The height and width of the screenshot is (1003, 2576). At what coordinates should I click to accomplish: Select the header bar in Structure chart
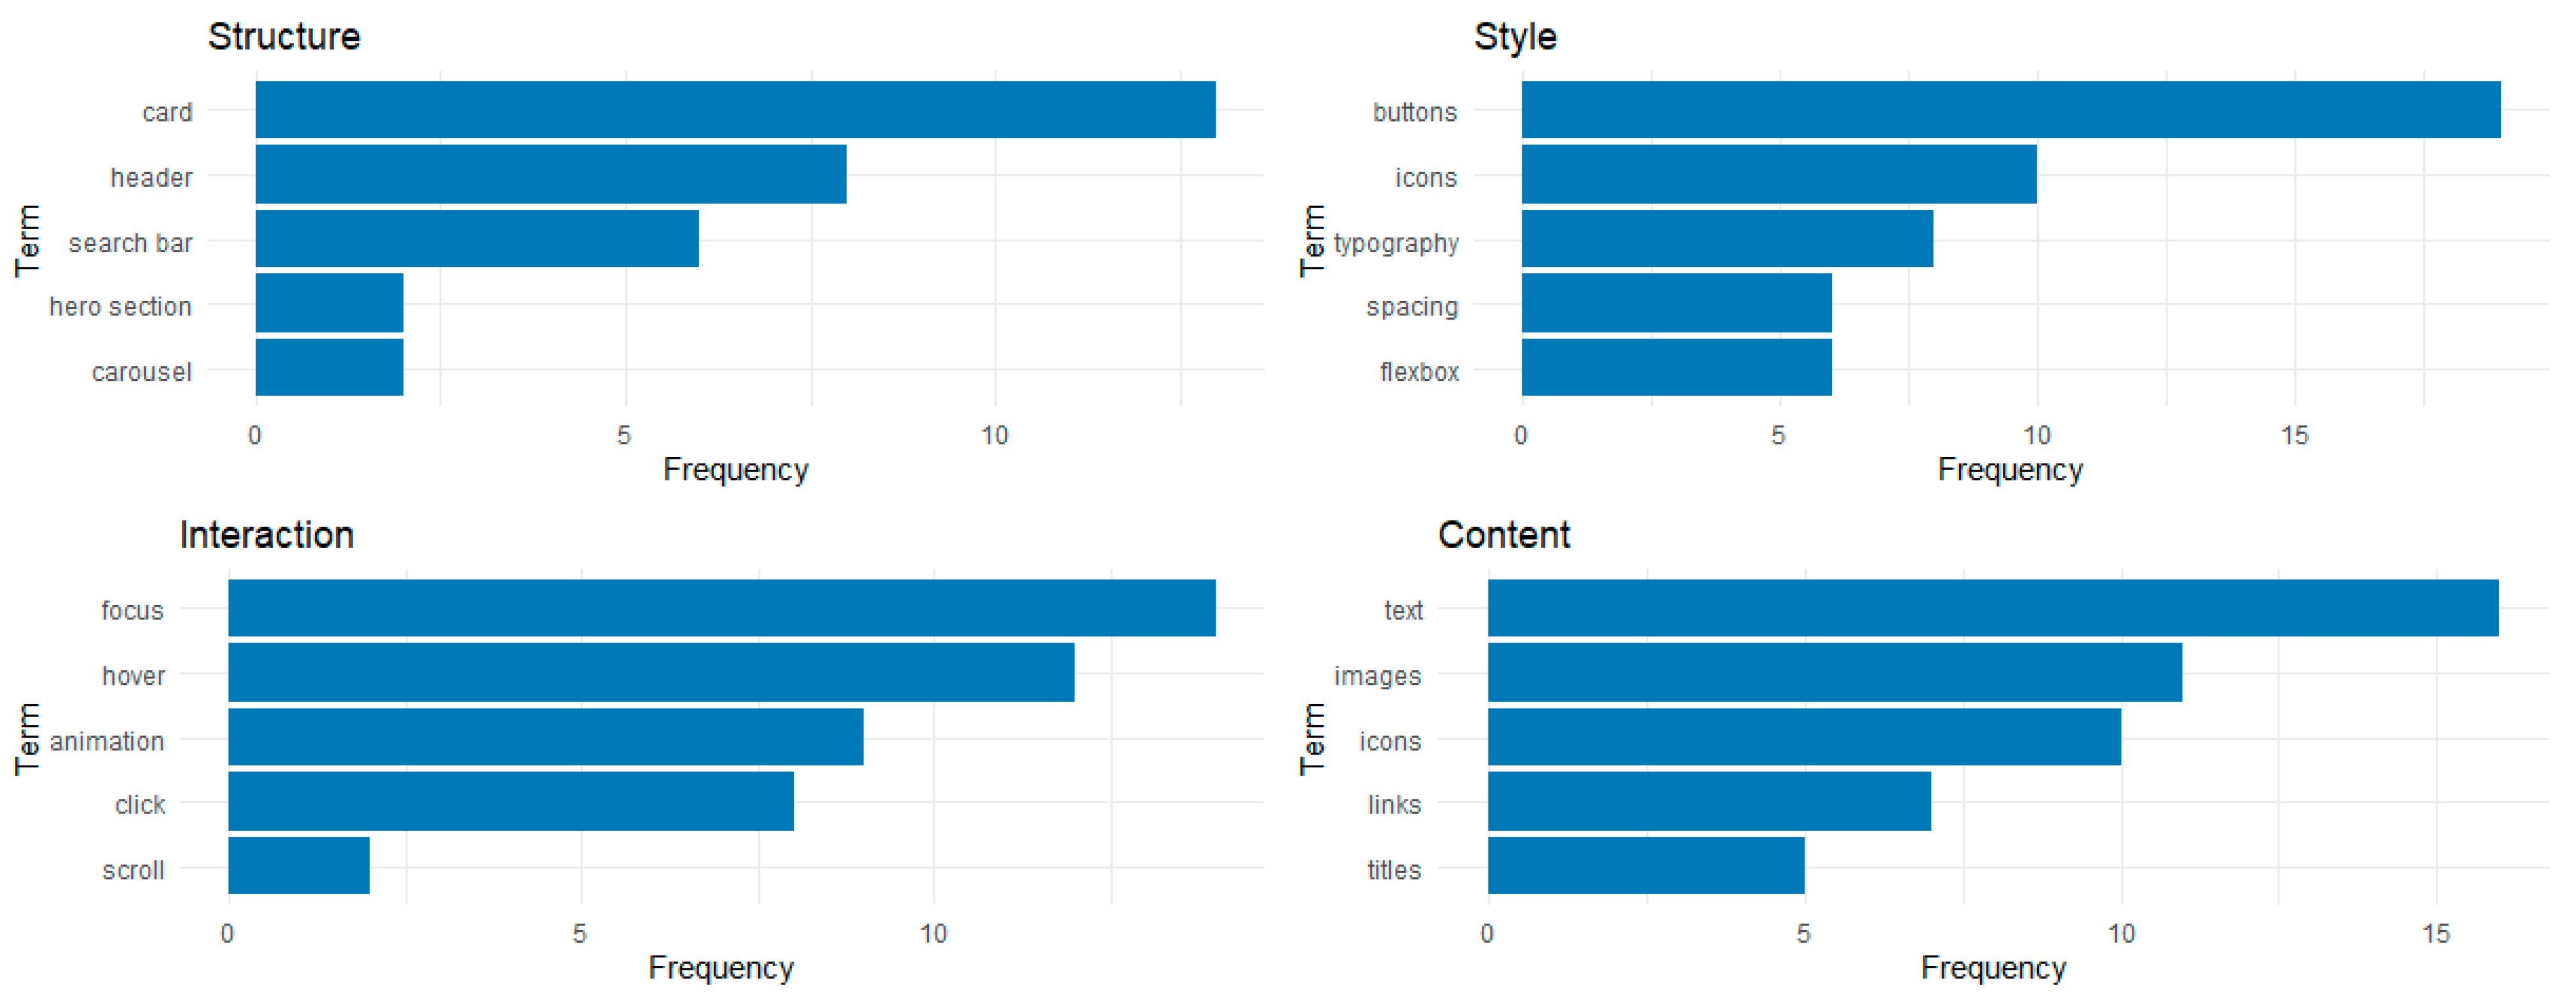[x=550, y=175]
